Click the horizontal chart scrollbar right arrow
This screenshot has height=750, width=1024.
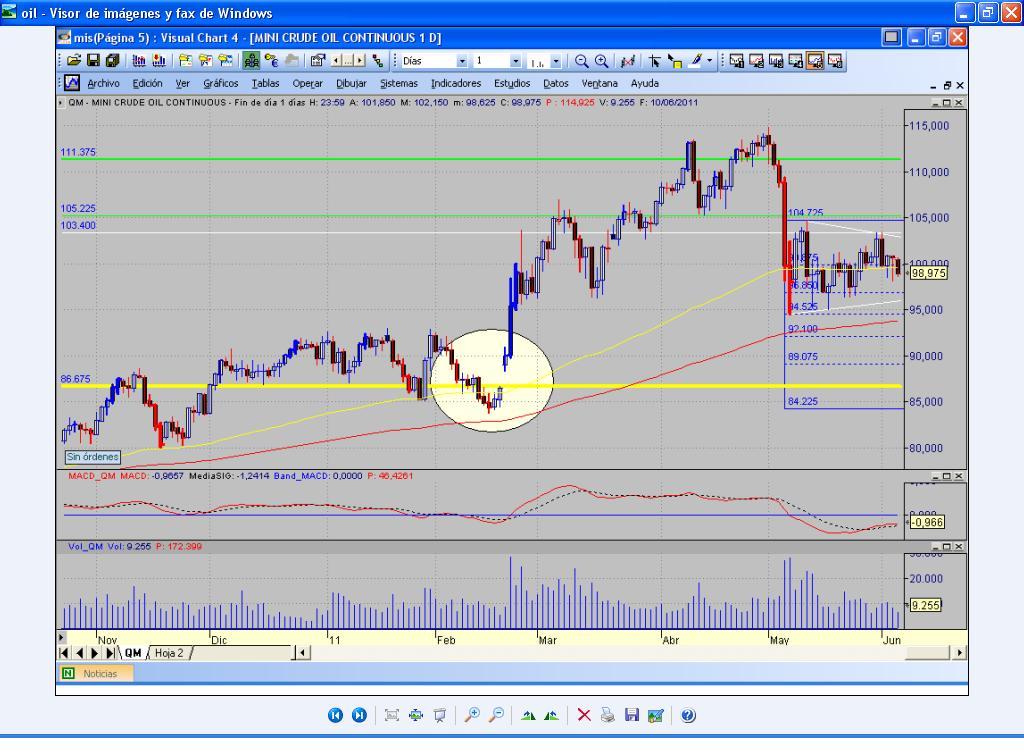click(960, 653)
